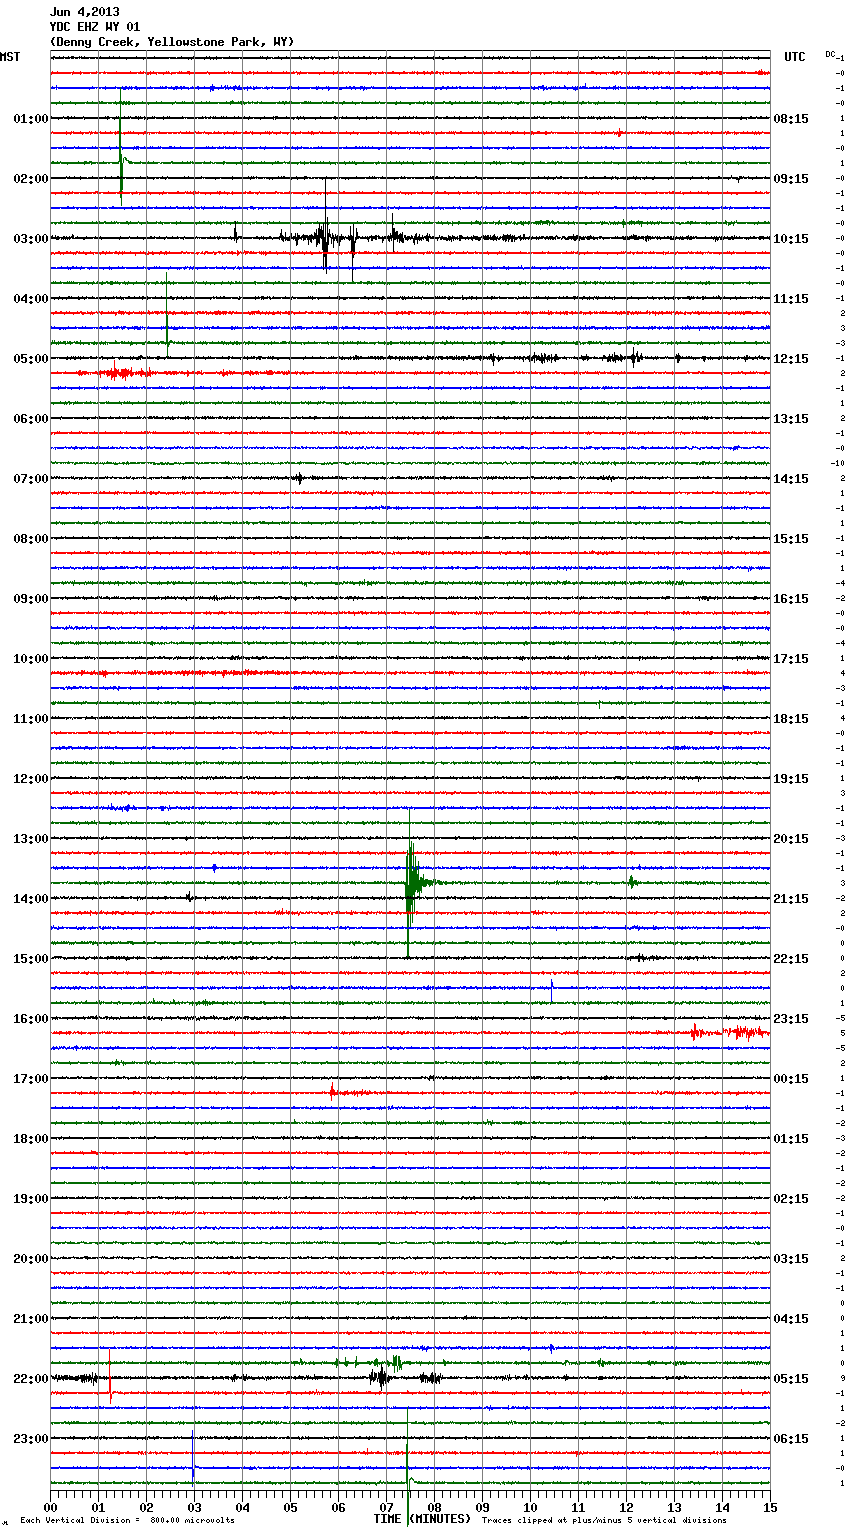Click the 18:15 UTC time label
This screenshot has width=850, height=1534.
point(791,719)
